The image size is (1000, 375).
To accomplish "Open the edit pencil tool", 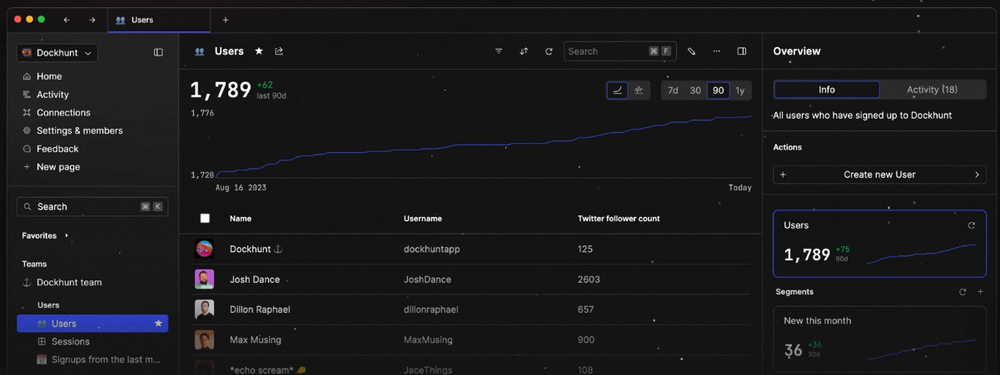I will (691, 52).
